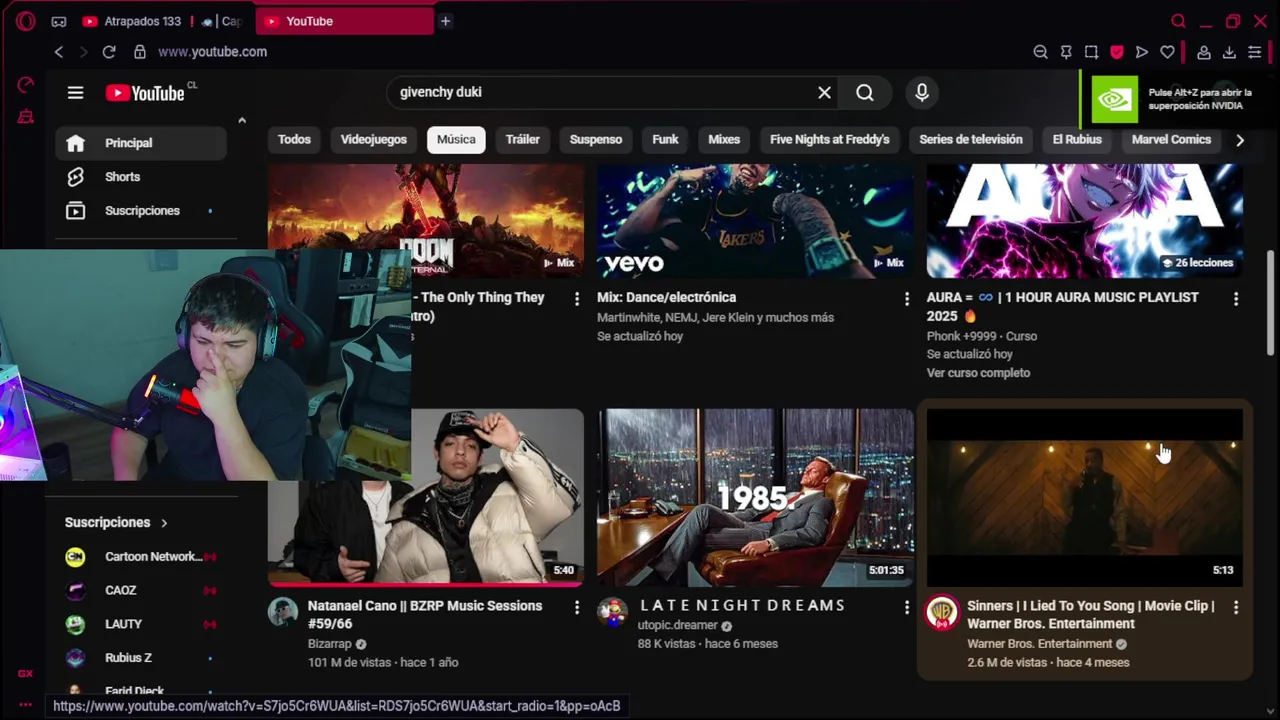Open the utopic.dreamer channel link
The height and width of the screenshot is (720, 1280).
tap(678, 626)
